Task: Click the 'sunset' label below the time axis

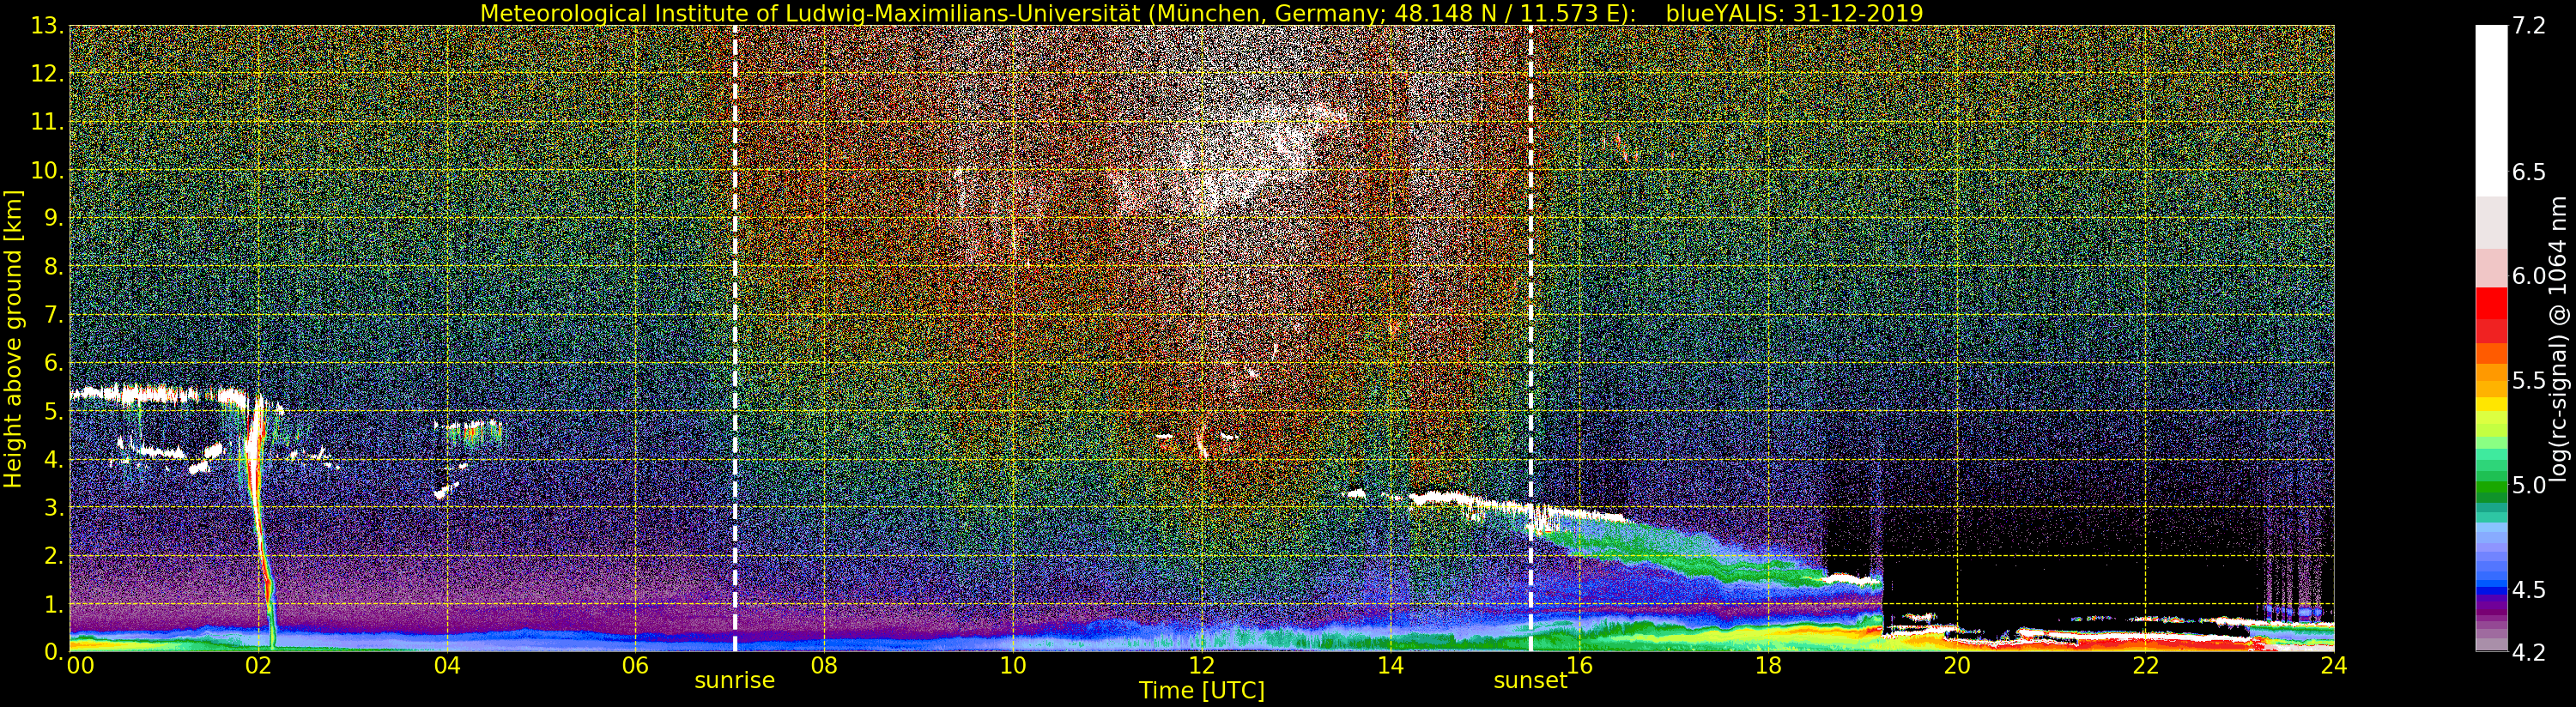Action: click(1530, 680)
